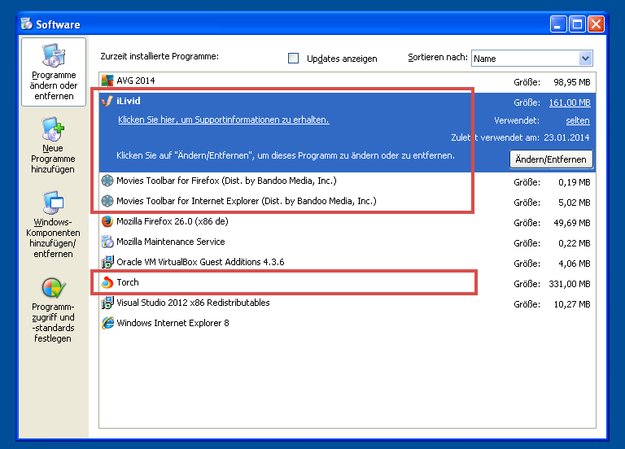
Task: Click size value '0,22 MB' row
Action: [574, 243]
